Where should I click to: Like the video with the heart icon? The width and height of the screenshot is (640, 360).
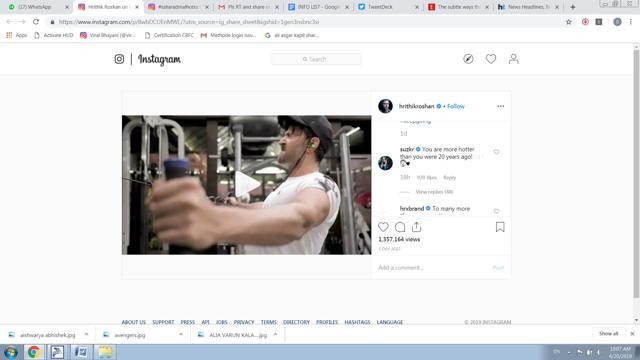click(383, 227)
